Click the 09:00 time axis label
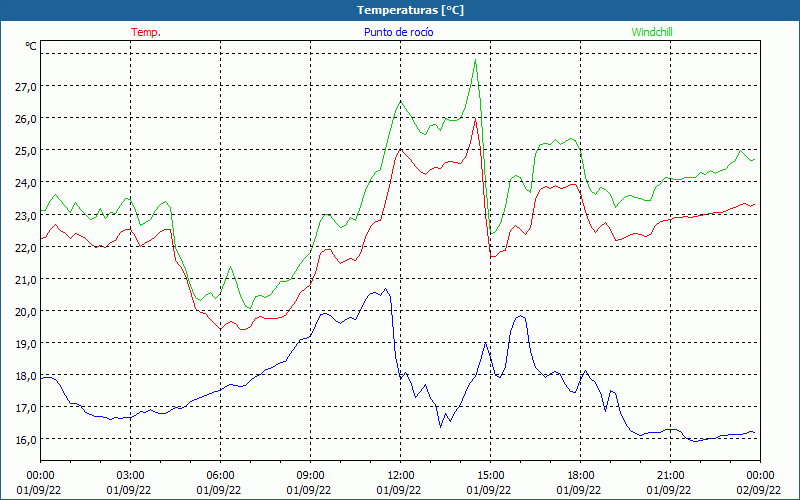Image resolution: width=800 pixels, height=500 pixels. coord(310,476)
